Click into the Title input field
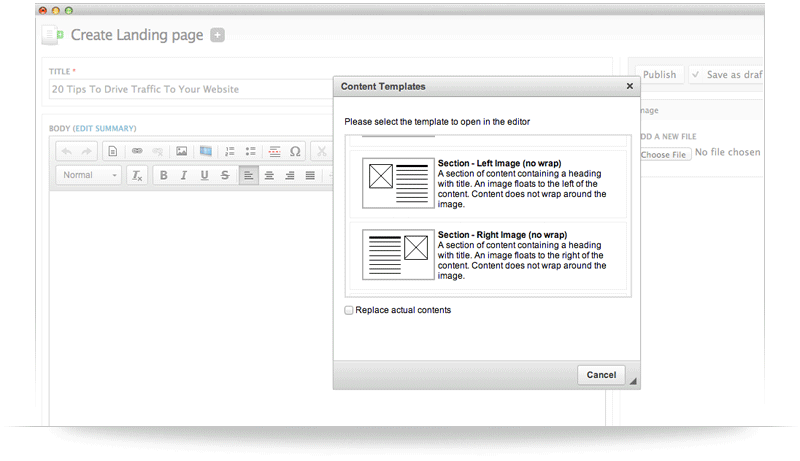This screenshot has width=800, height=461. (191, 89)
